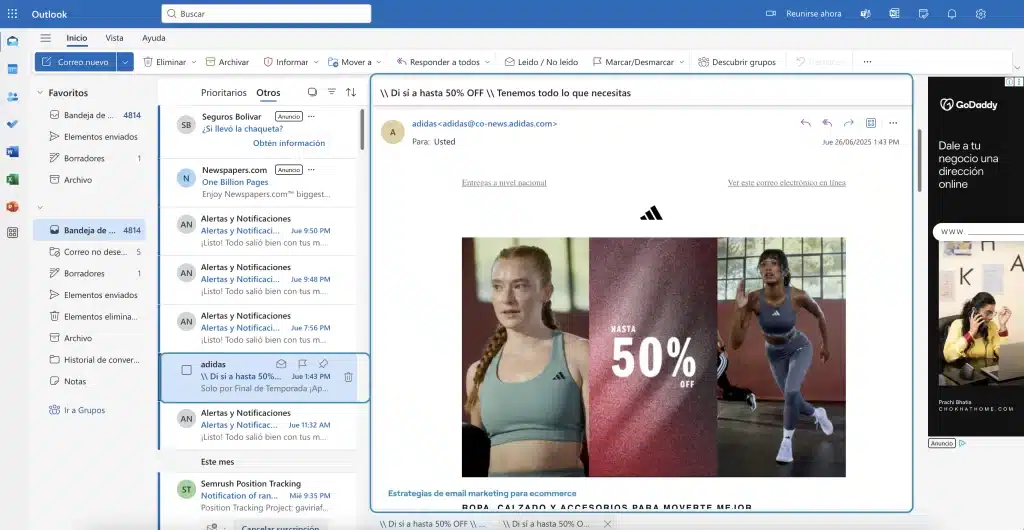Click Reunirse ahora in header
Screen dimensions: 1024x530
click(803, 14)
